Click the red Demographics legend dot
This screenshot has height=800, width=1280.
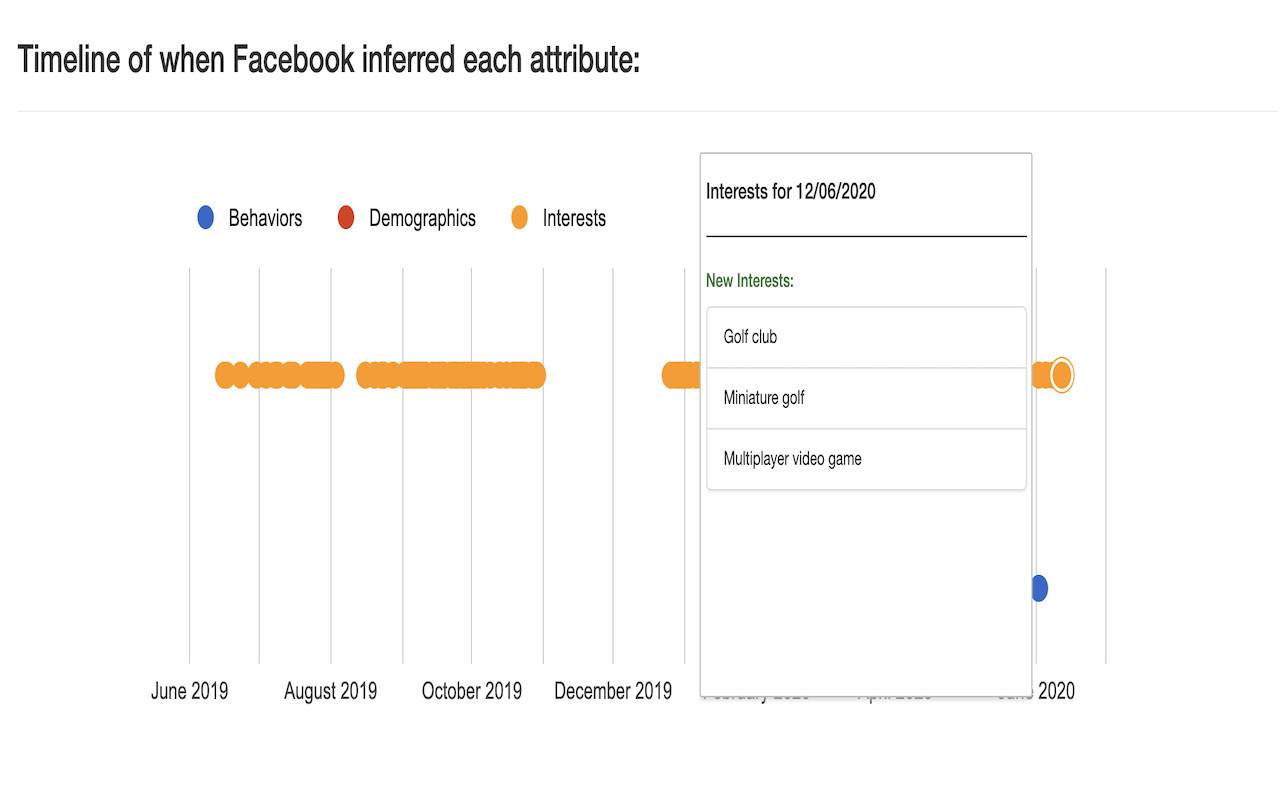coord(346,218)
